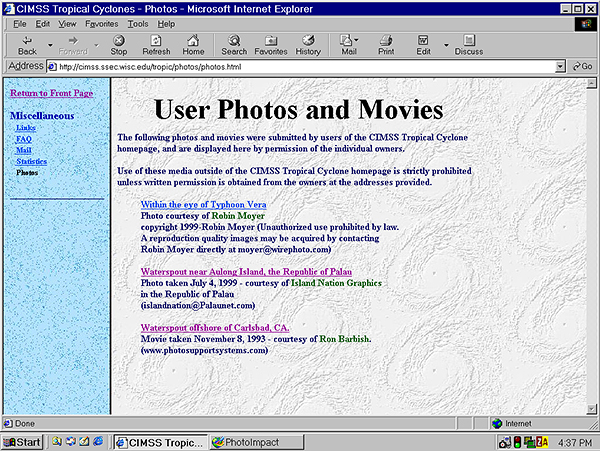Click the page scrollbar down arrow
This screenshot has height=451, width=600.
tap(592, 409)
